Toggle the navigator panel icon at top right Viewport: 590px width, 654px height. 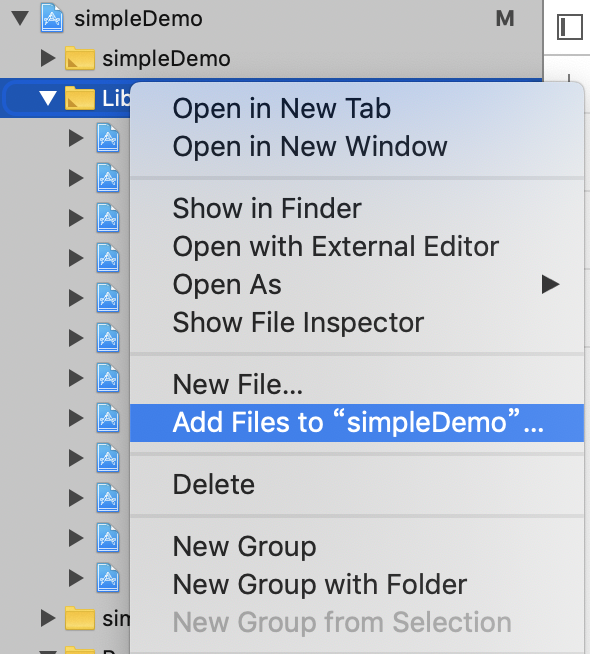click(x=570, y=27)
